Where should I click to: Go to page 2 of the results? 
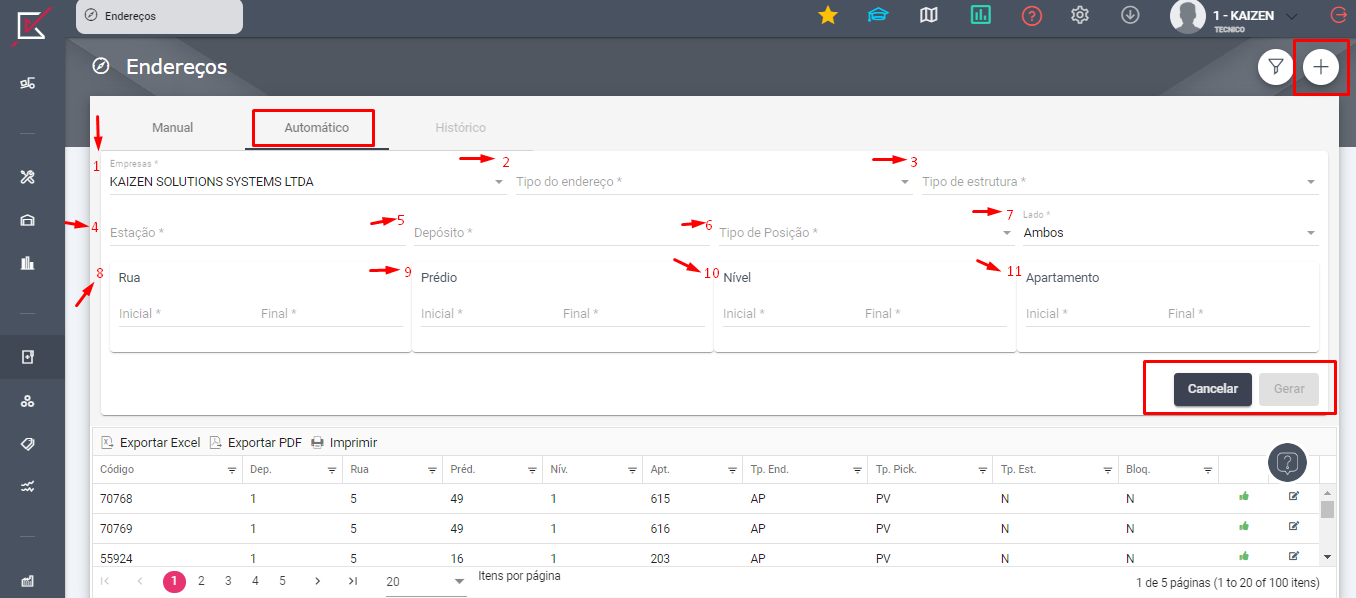coord(201,580)
